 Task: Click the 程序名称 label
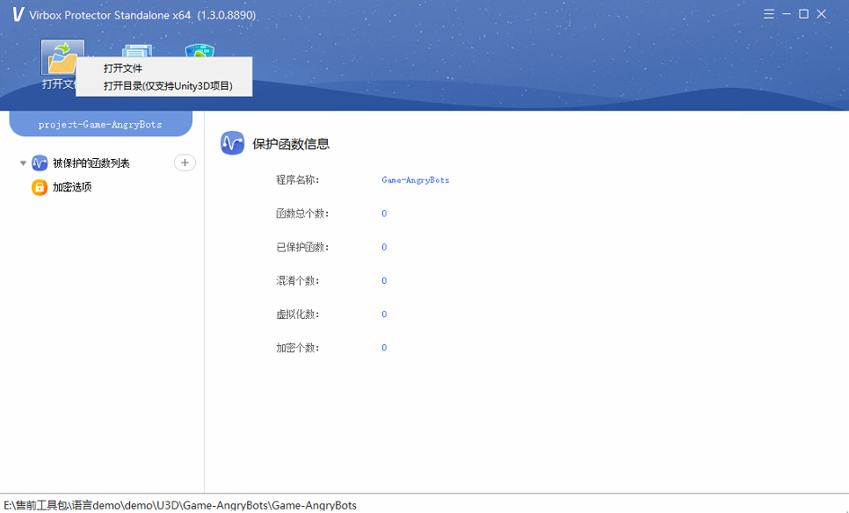coord(298,180)
